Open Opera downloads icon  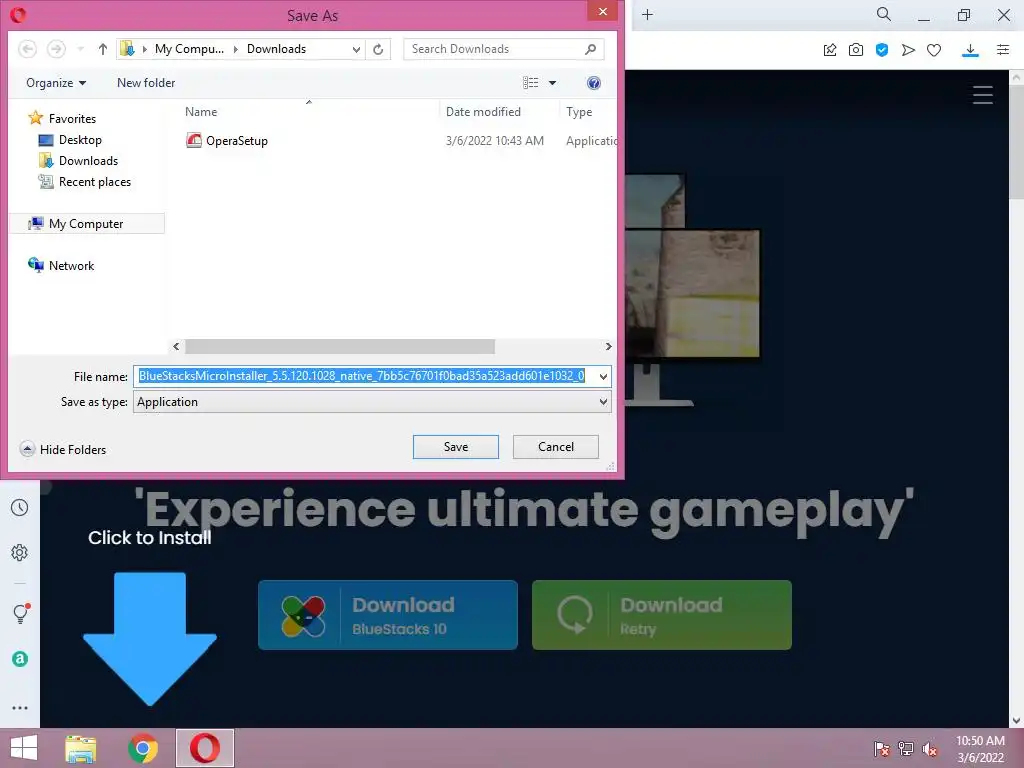[970, 50]
